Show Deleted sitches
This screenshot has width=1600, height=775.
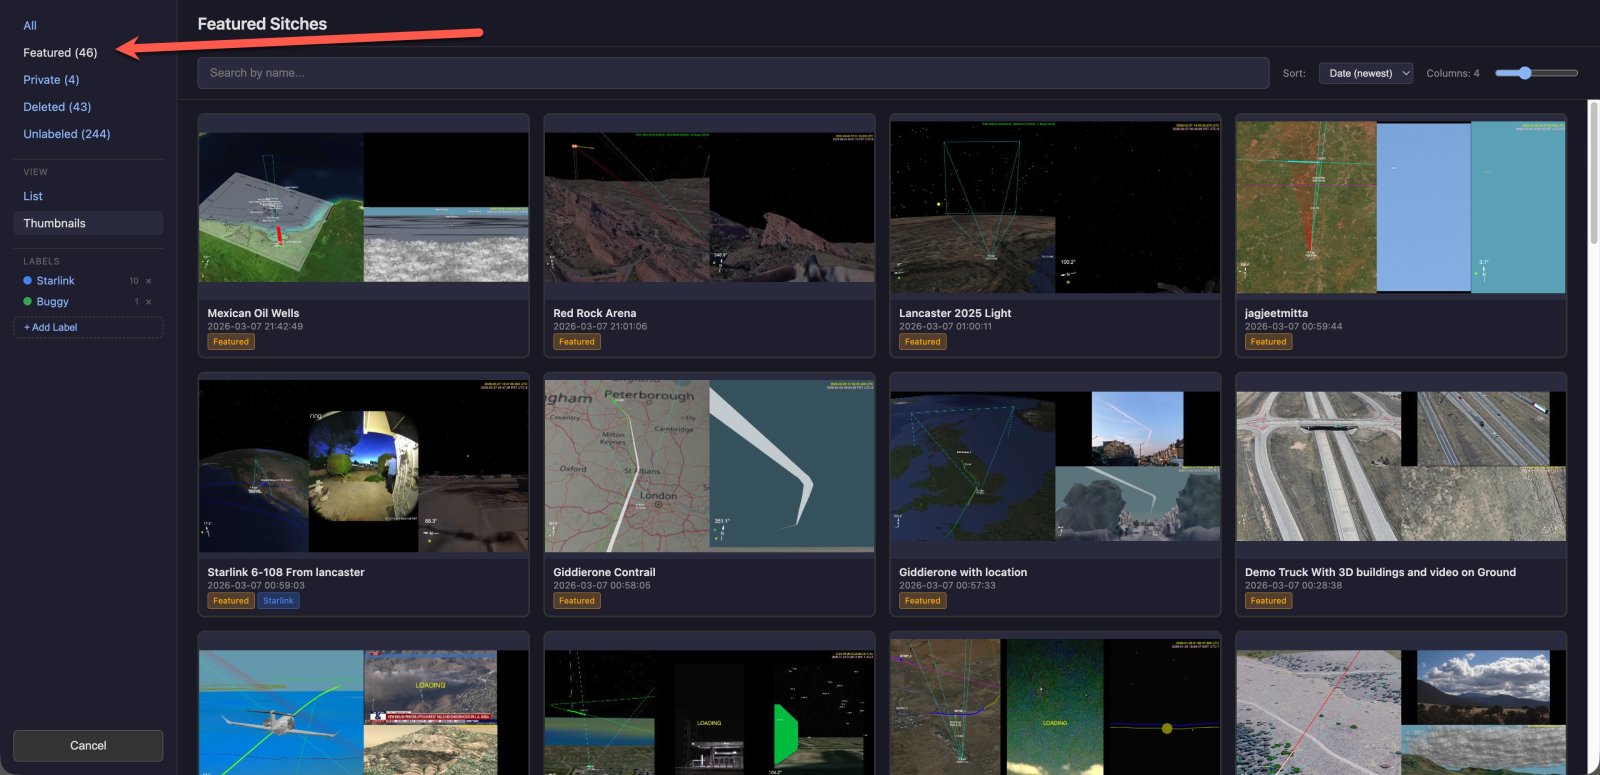point(57,107)
